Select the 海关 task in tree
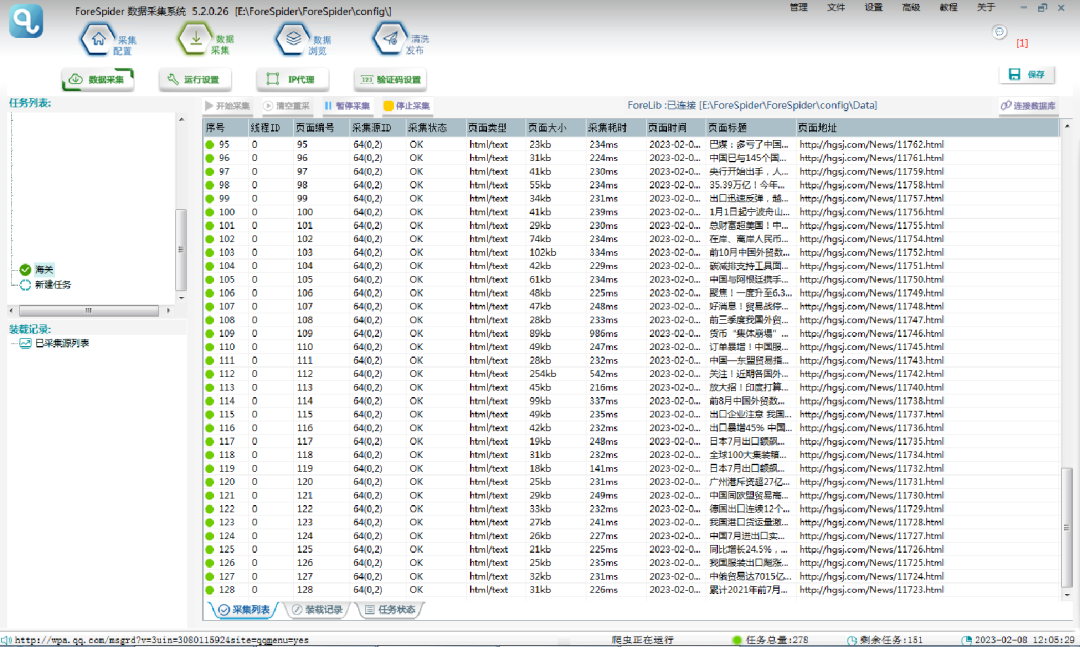The width and height of the screenshot is (1080, 647). pyautogui.click(x=44, y=269)
